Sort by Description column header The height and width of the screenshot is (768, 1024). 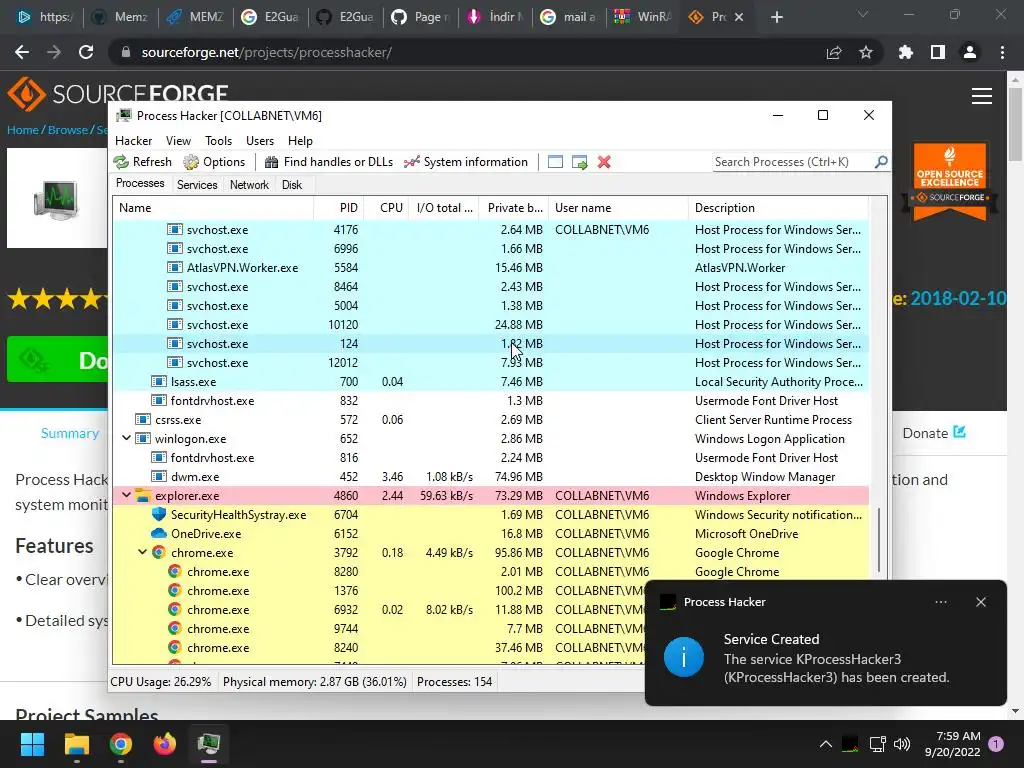(778, 208)
